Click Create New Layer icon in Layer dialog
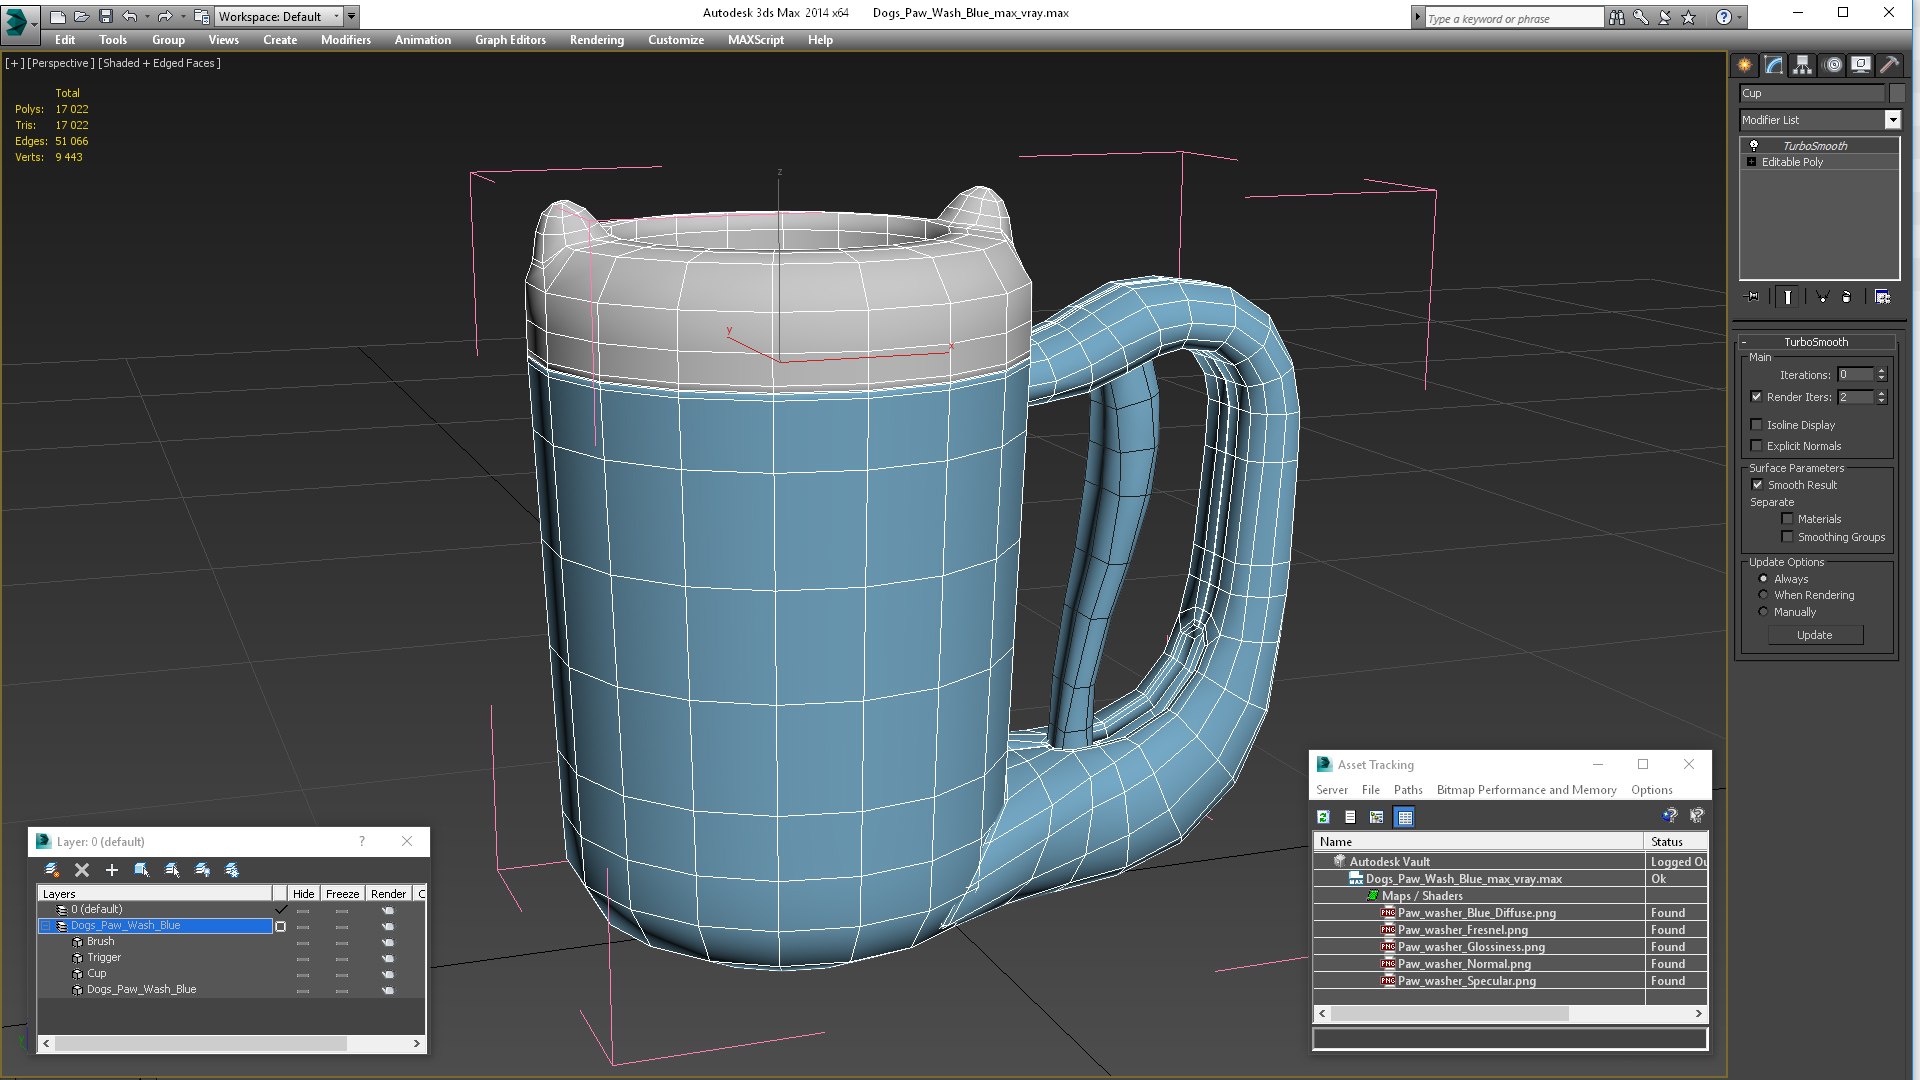This screenshot has height=1080, width=1920. pyautogui.click(x=52, y=870)
